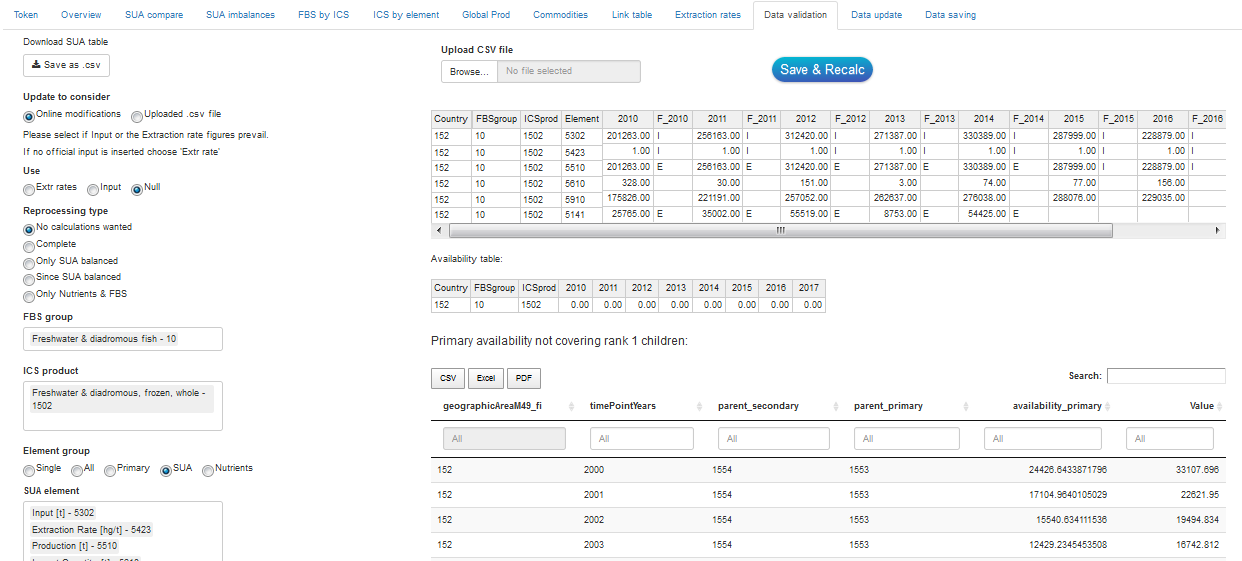This screenshot has width=1242, height=561.
Task: Export table using the Excel button
Action: tap(485, 378)
